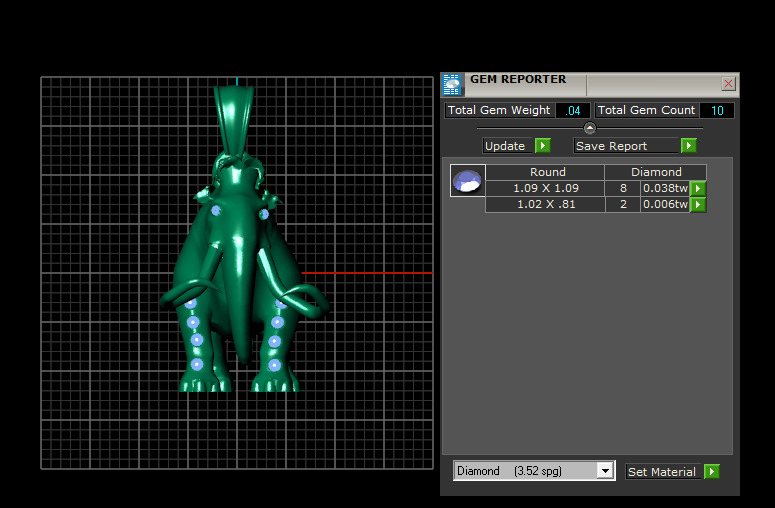This screenshot has width=775, height=508.
Task: Click the 0.038tw weight cell
Action: click(x=665, y=188)
